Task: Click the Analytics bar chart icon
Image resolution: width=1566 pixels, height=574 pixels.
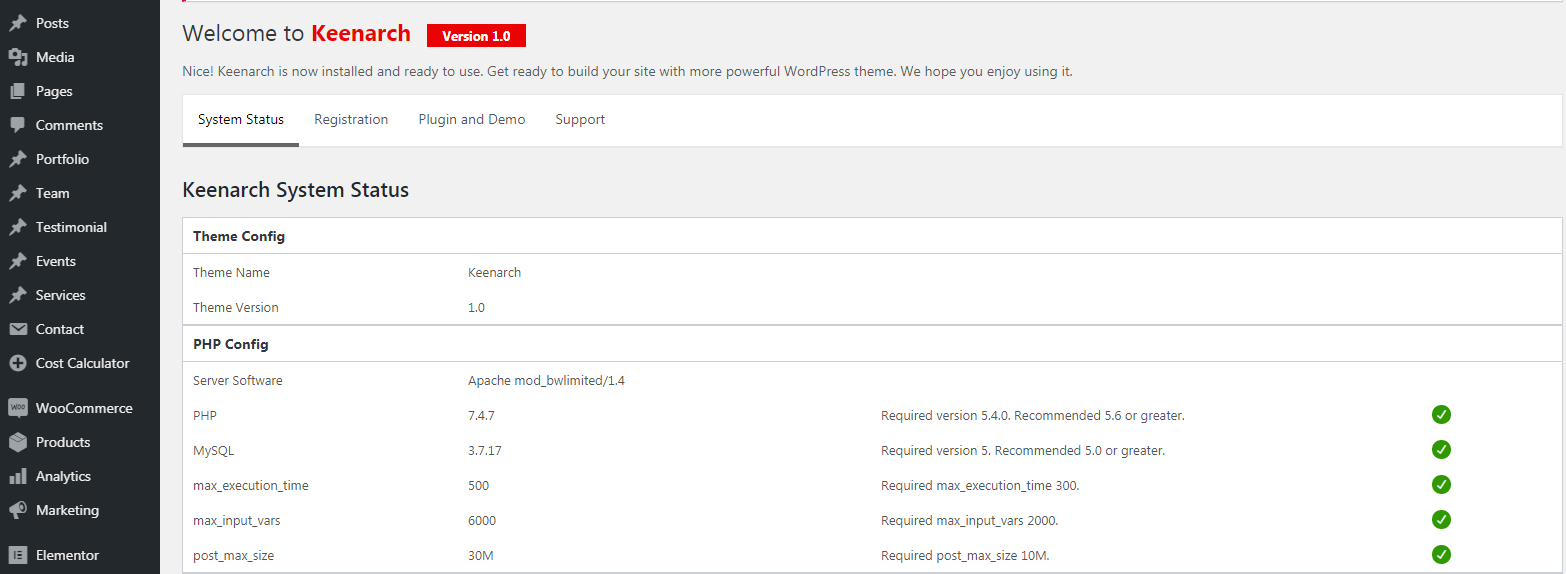Action: [17, 476]
